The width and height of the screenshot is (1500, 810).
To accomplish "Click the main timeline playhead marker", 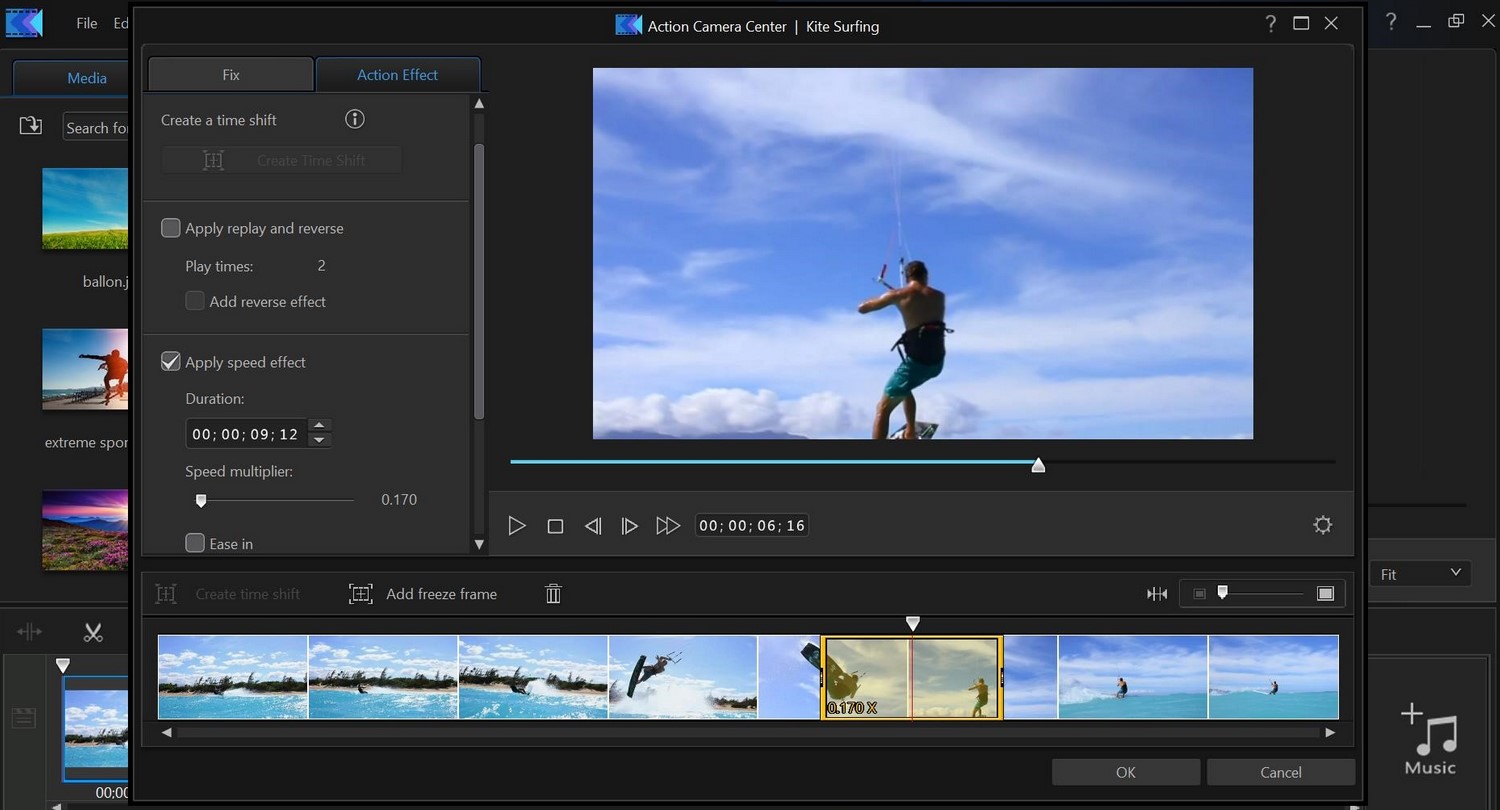I will 63,665.
